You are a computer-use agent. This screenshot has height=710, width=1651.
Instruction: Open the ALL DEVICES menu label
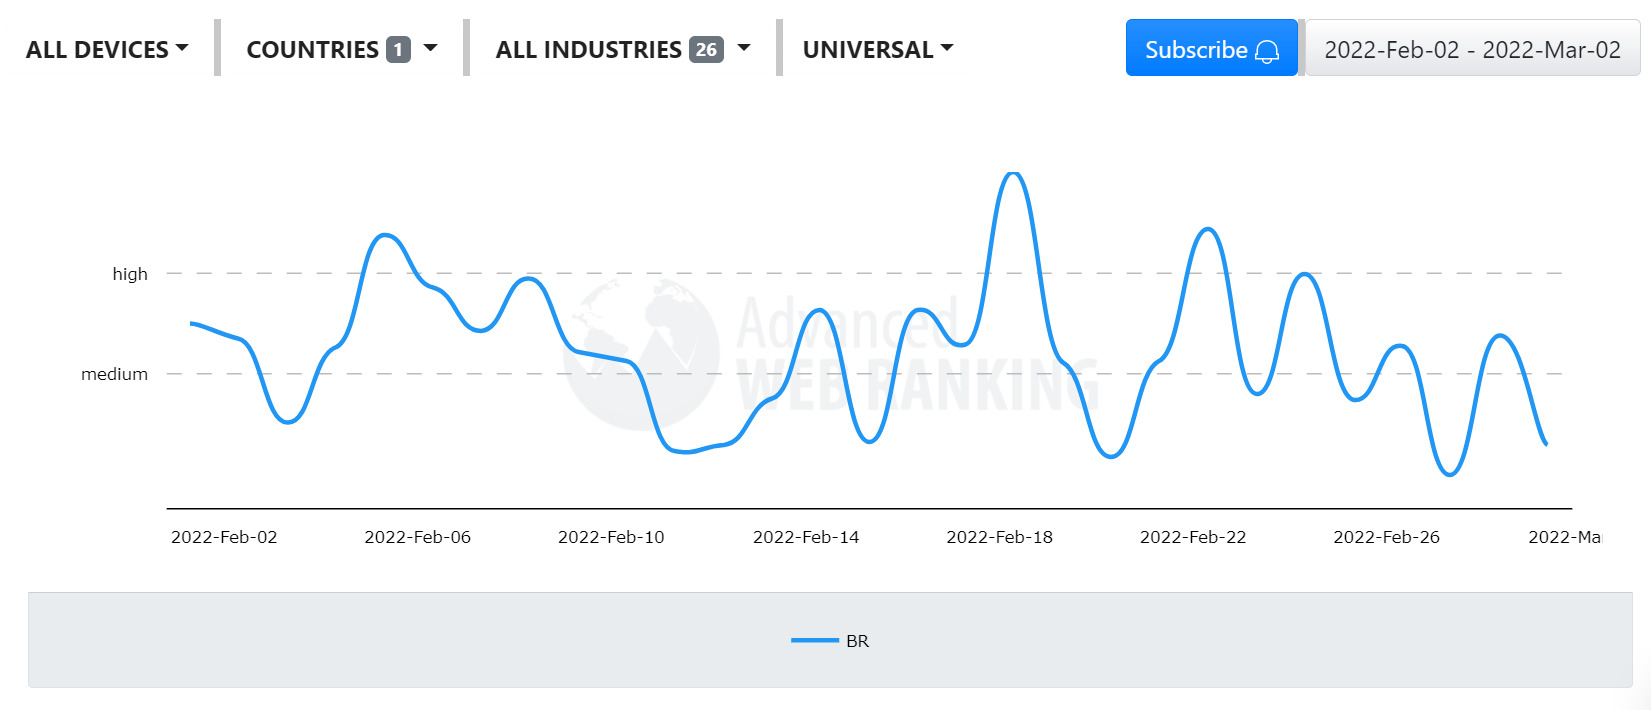[97, 49]
